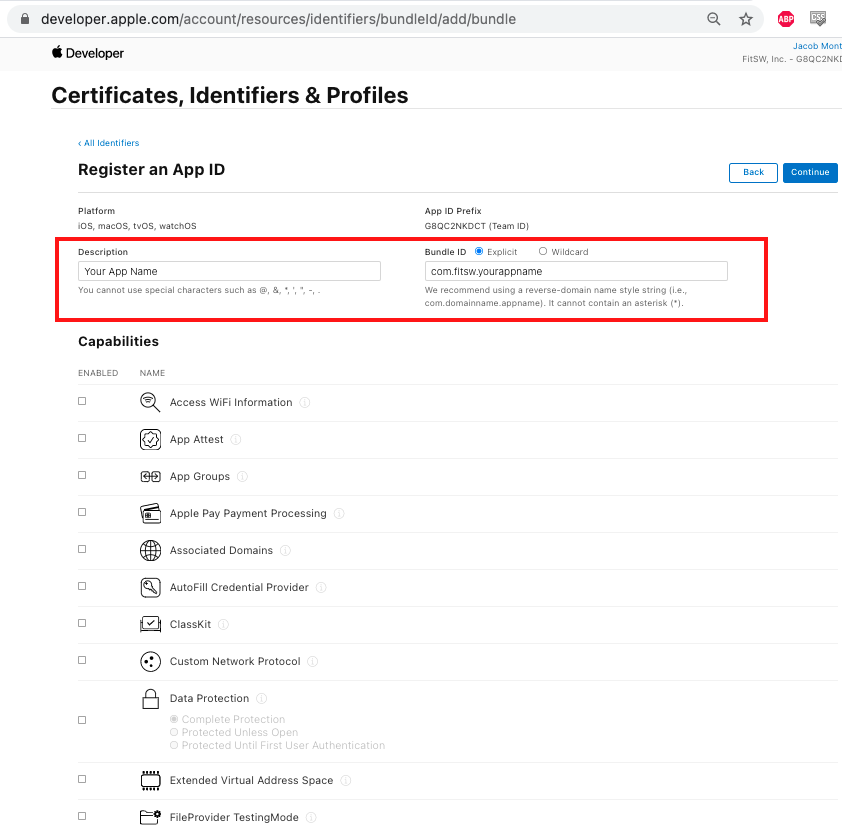842x836 pixels.
Task: Open info for ClassKit
Action: [x=223, y=624]
